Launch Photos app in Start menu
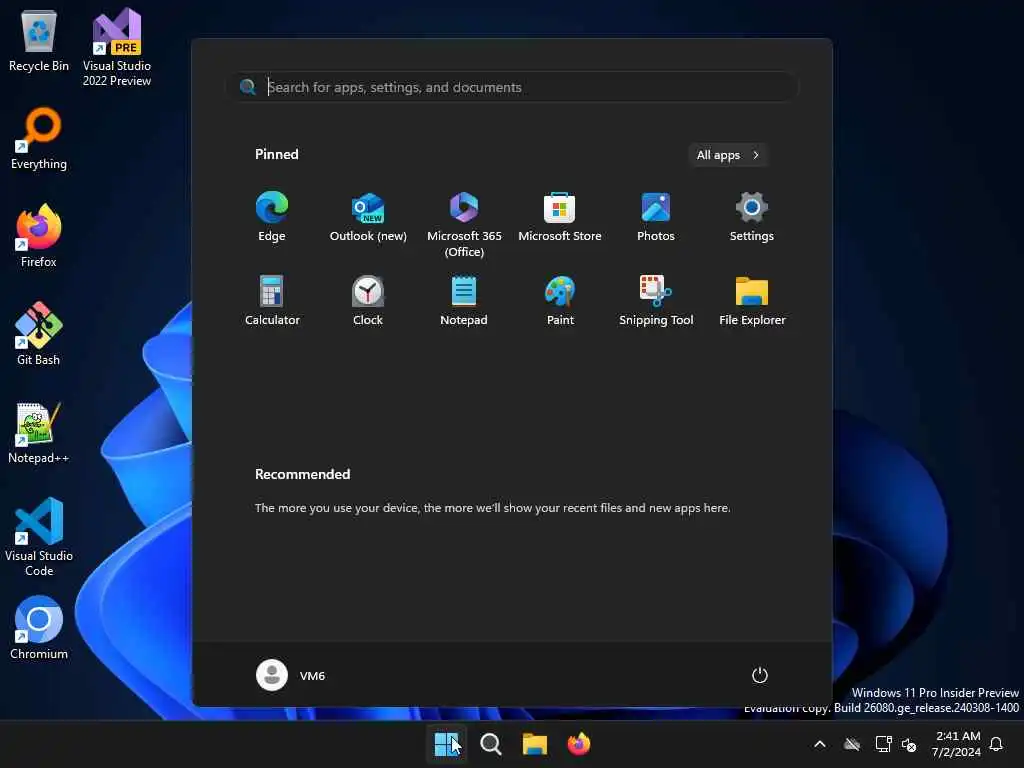The height and width of the screenshot is (768, 1024). 656,217
